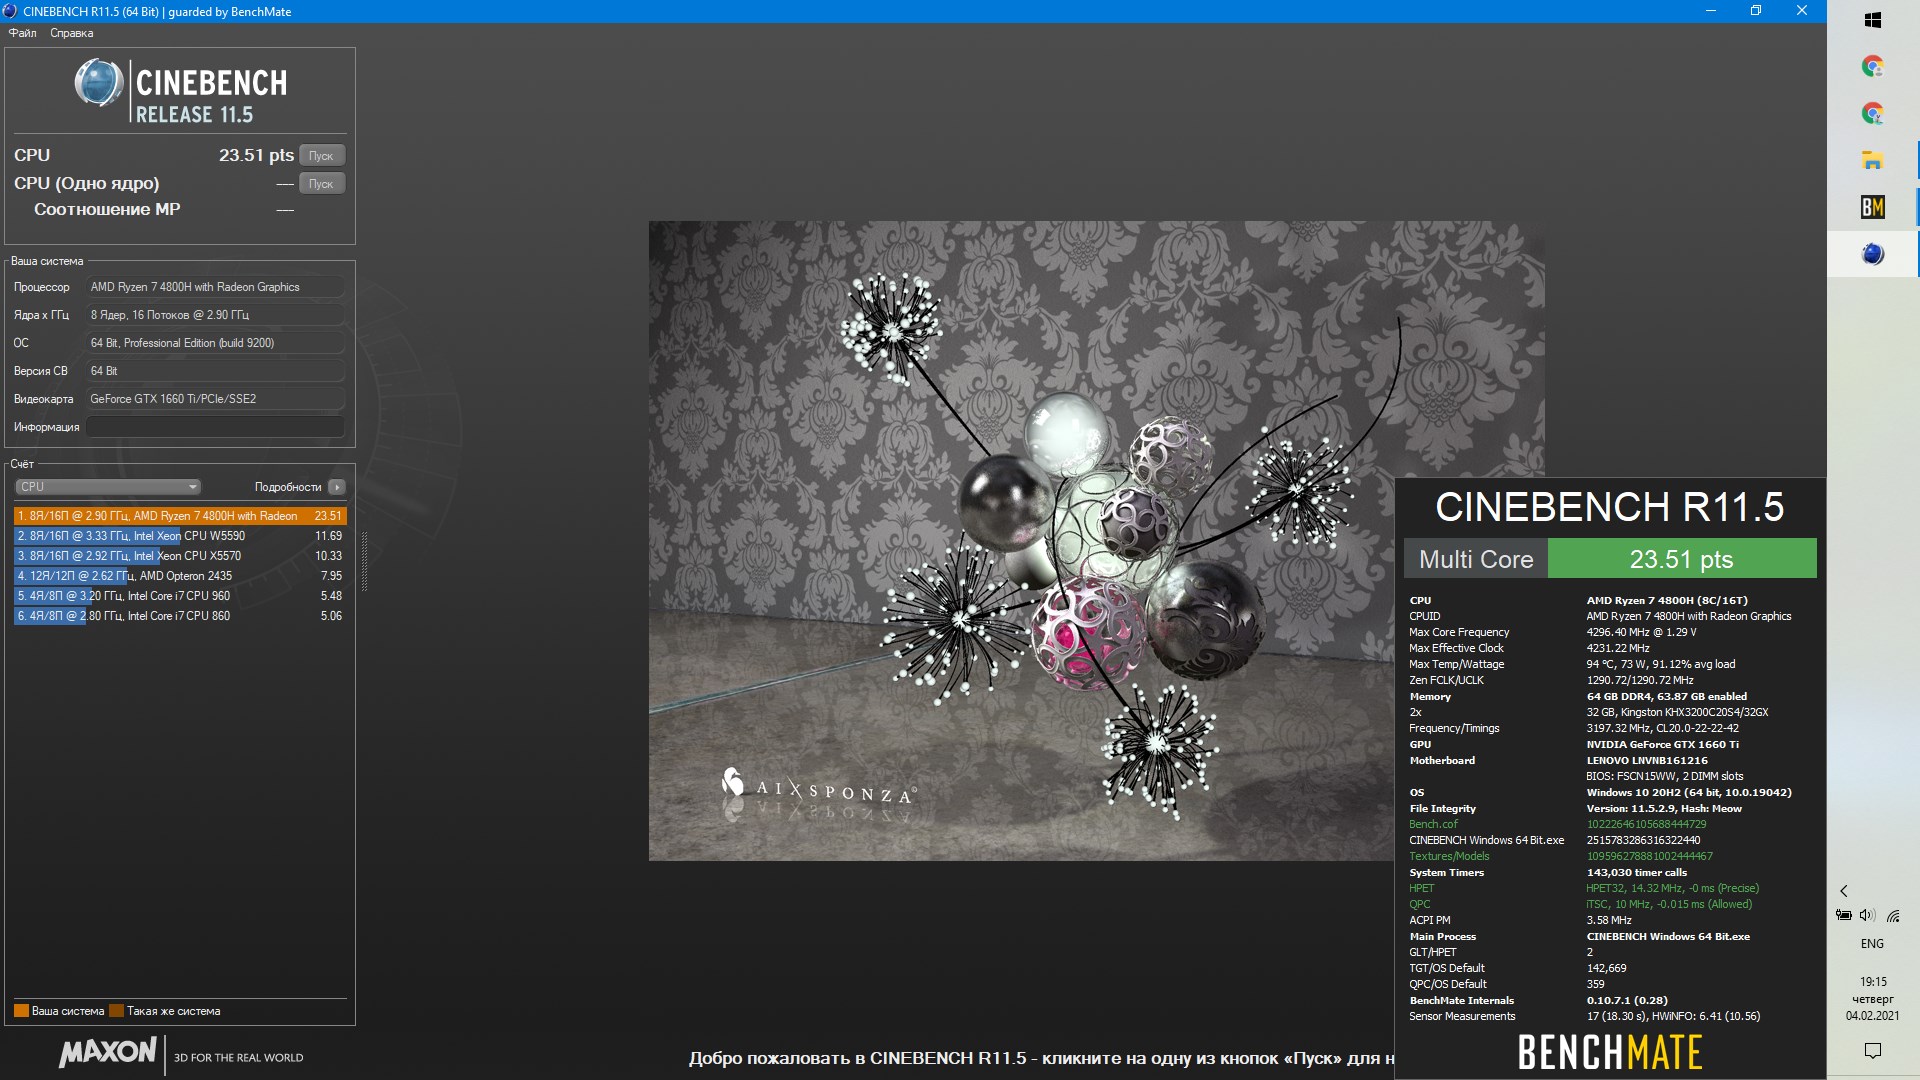Open the Справка menu
The image size is (1920, 1080).
pyautogui.click(x=71, y=33)
